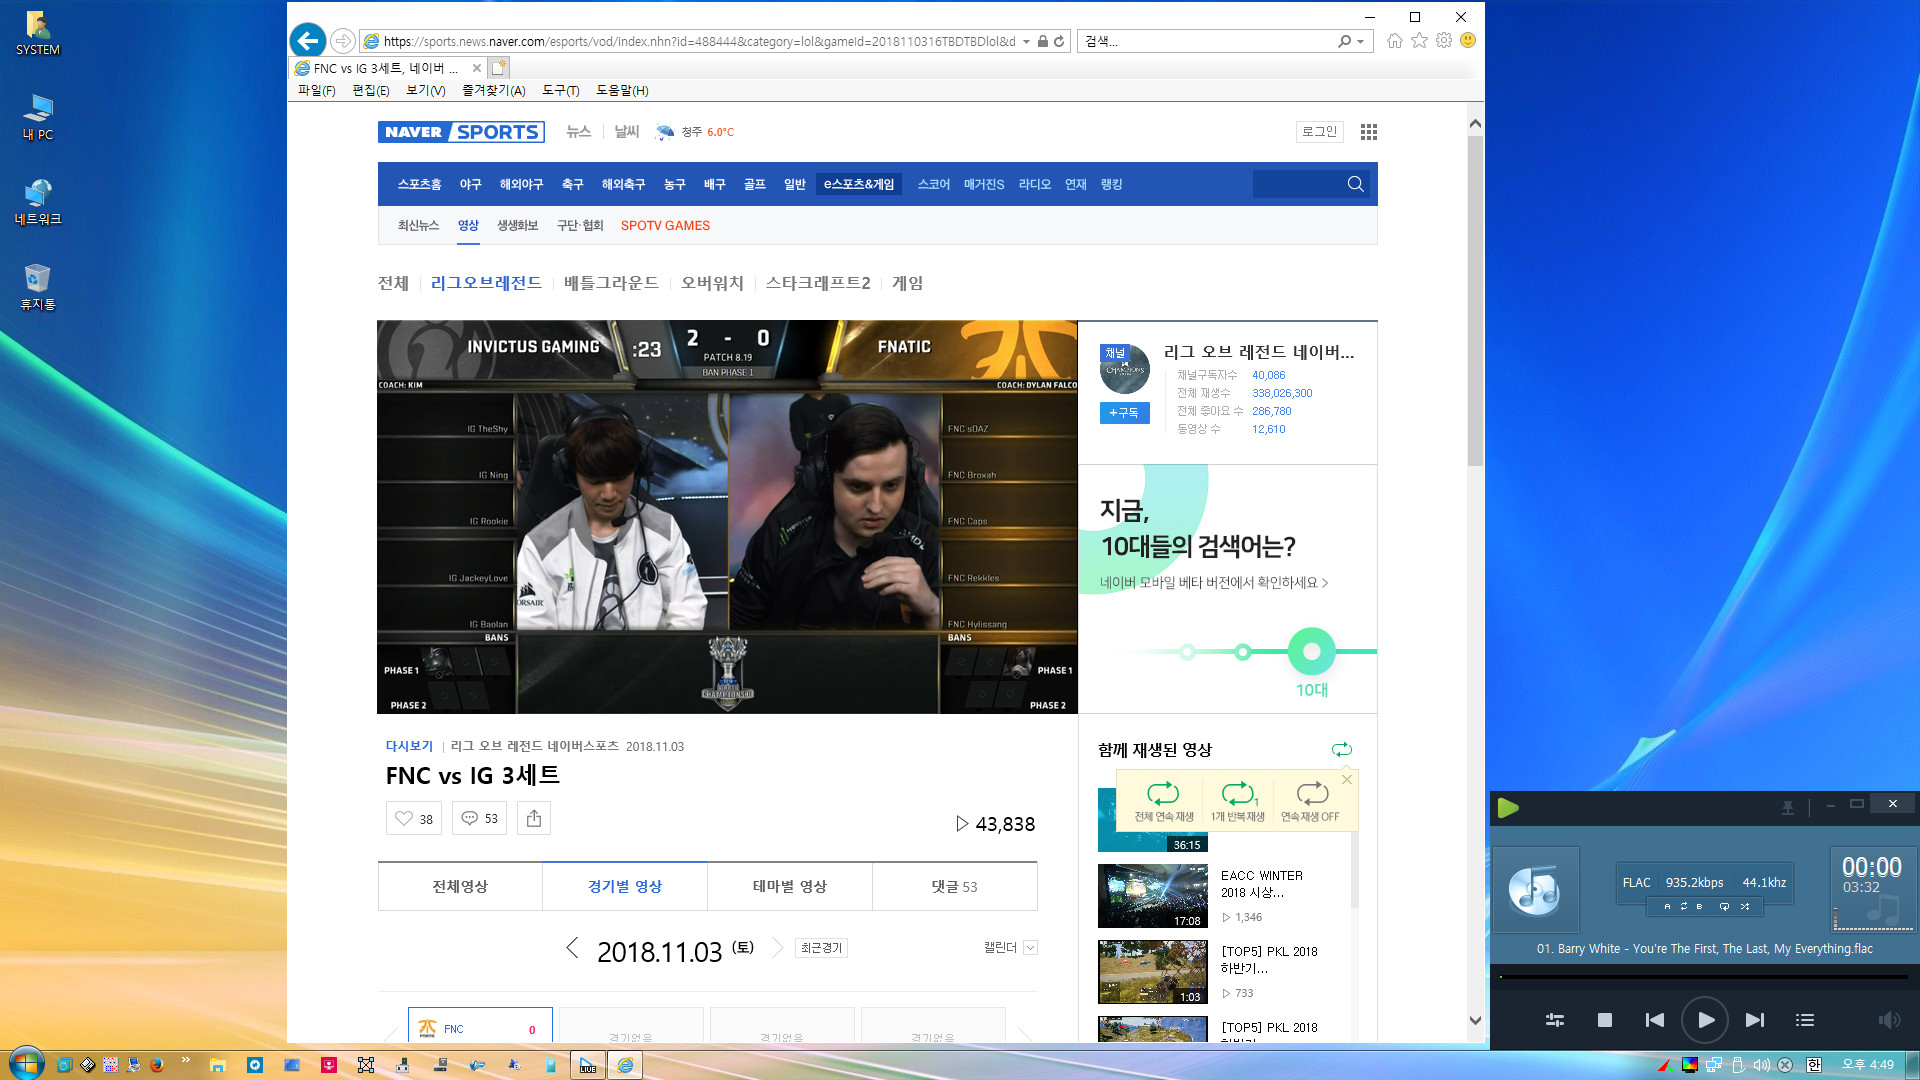Viewport: 1920px width, 1080px height.
Task: Expand hidden quick launch chevron on taskbar
Action: [186, 1060]
